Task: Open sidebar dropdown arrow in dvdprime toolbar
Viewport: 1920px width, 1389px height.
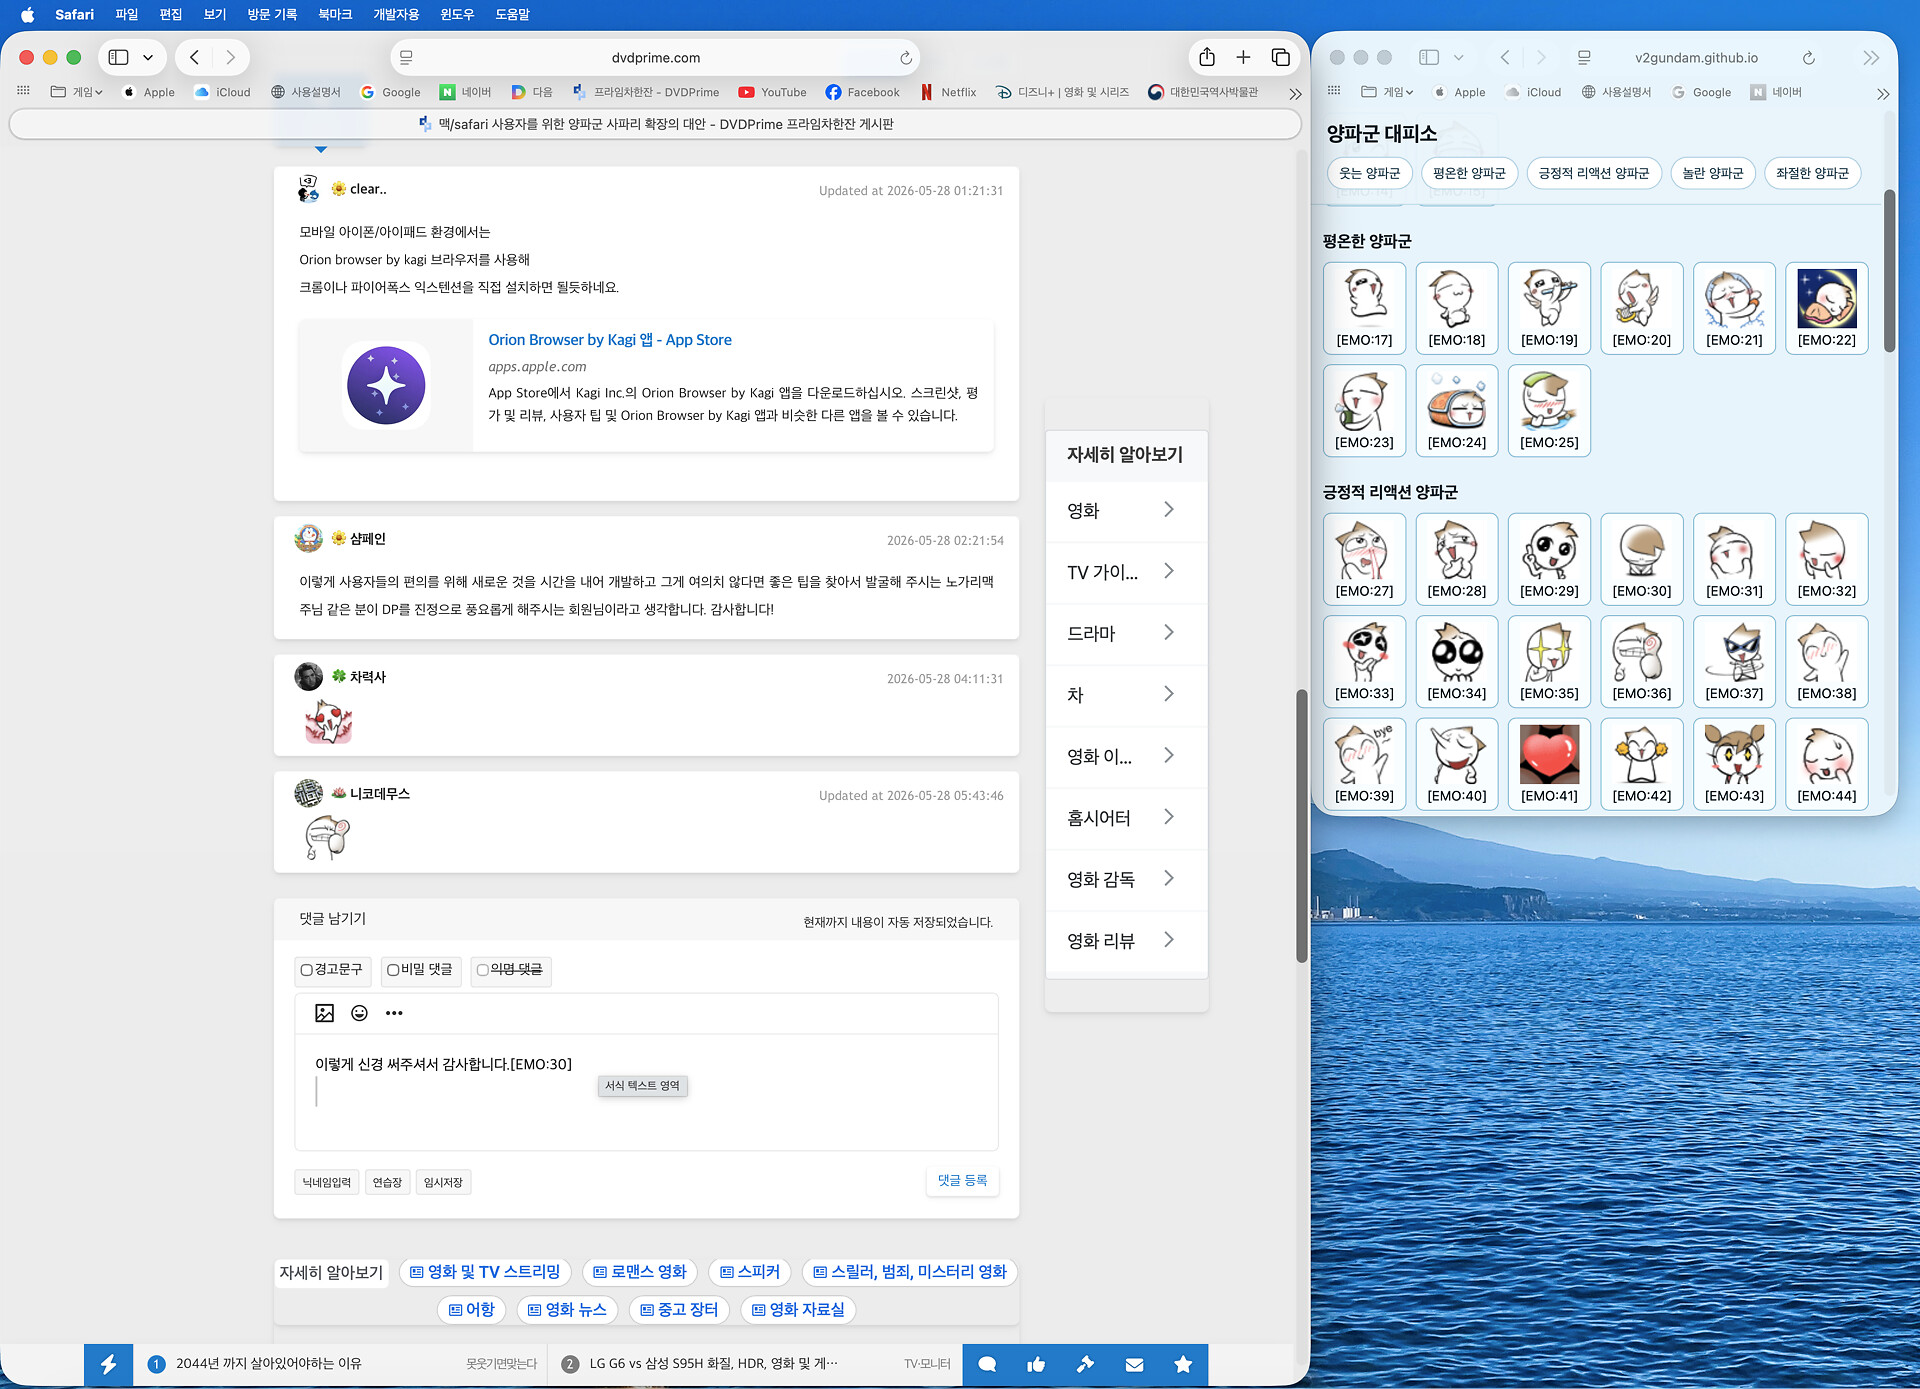Action: click(148, 57)
